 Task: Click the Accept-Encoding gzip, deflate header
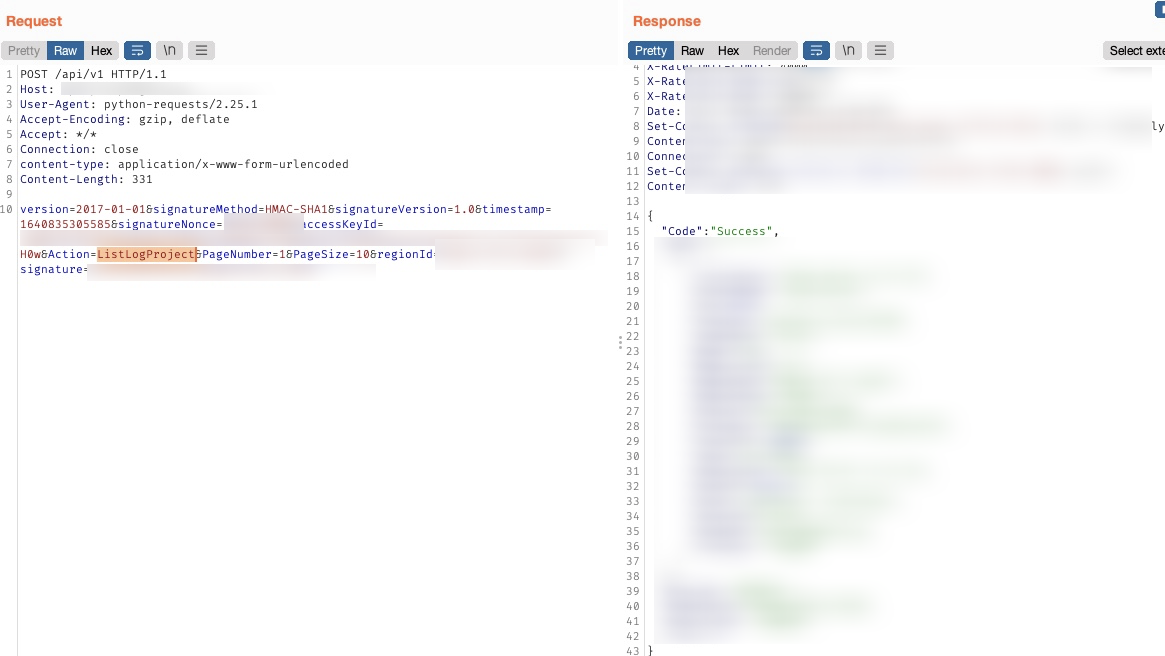[125, 119]
